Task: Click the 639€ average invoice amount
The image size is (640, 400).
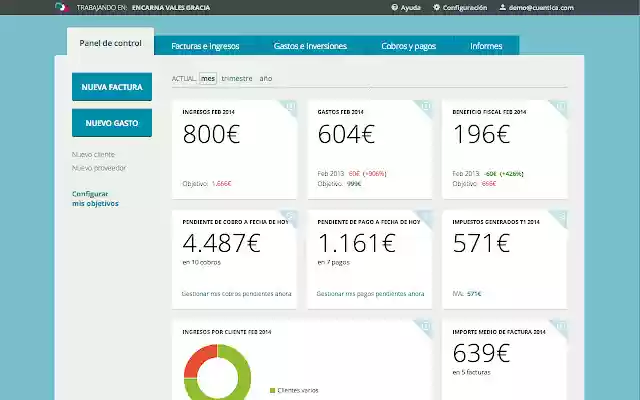Action: pos(482,353)
